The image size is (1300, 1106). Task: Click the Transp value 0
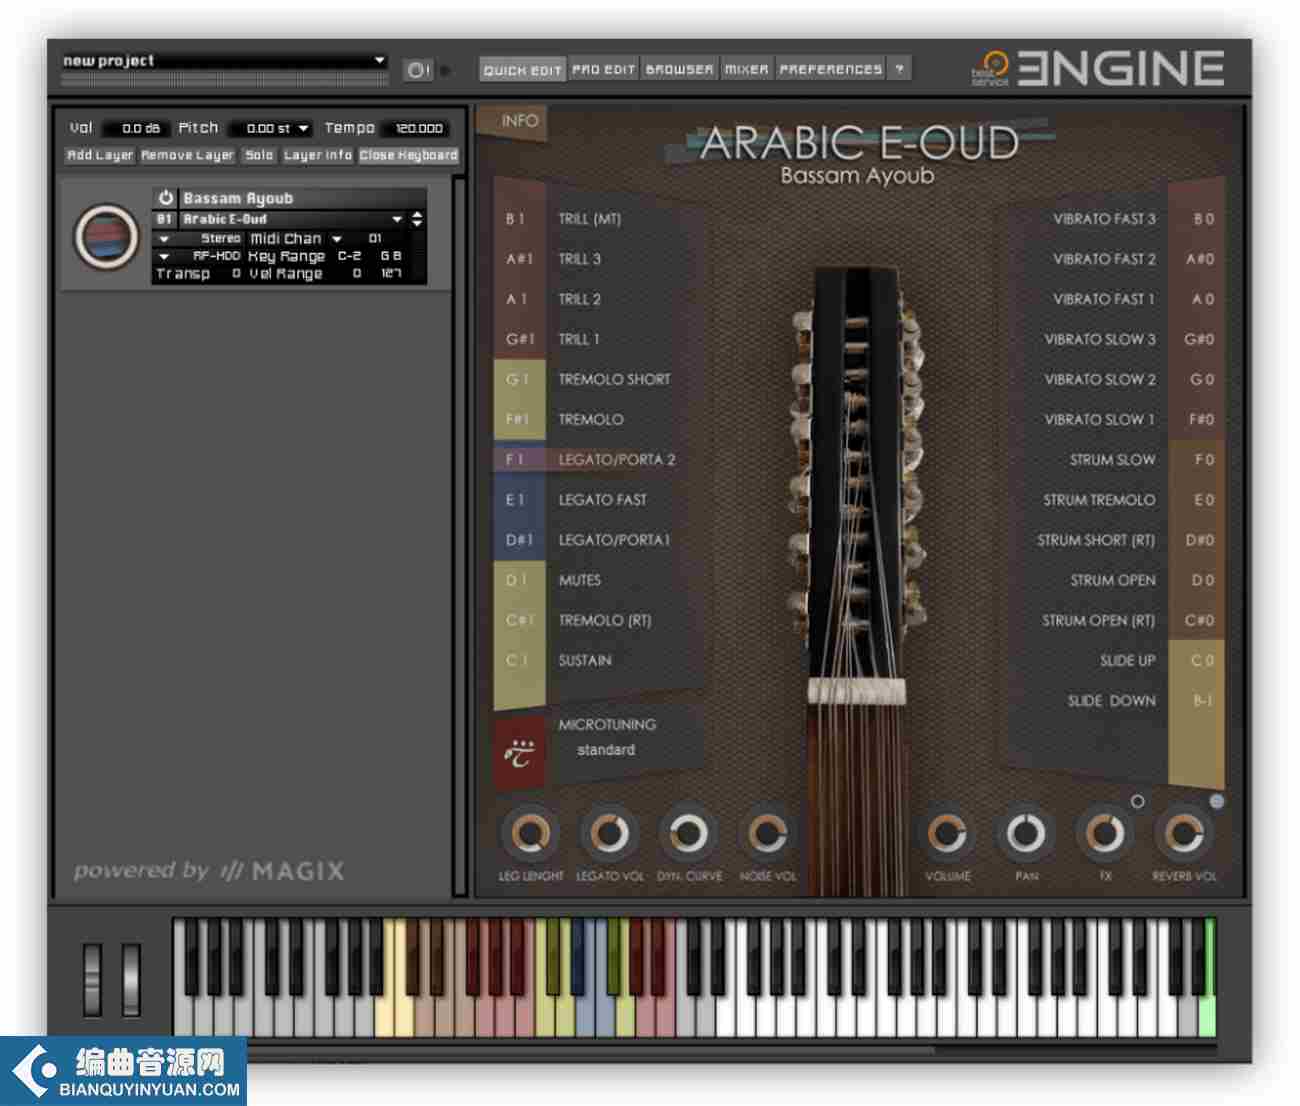236,273
